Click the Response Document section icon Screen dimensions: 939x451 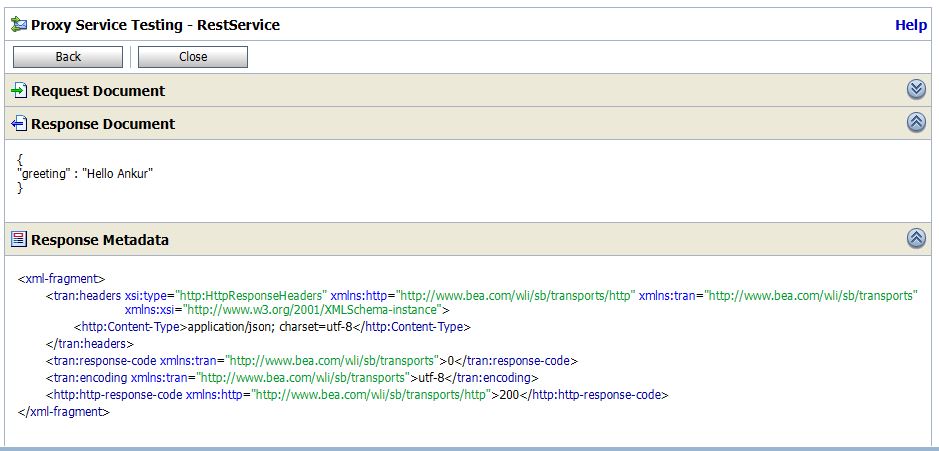[x=18, y=124]
